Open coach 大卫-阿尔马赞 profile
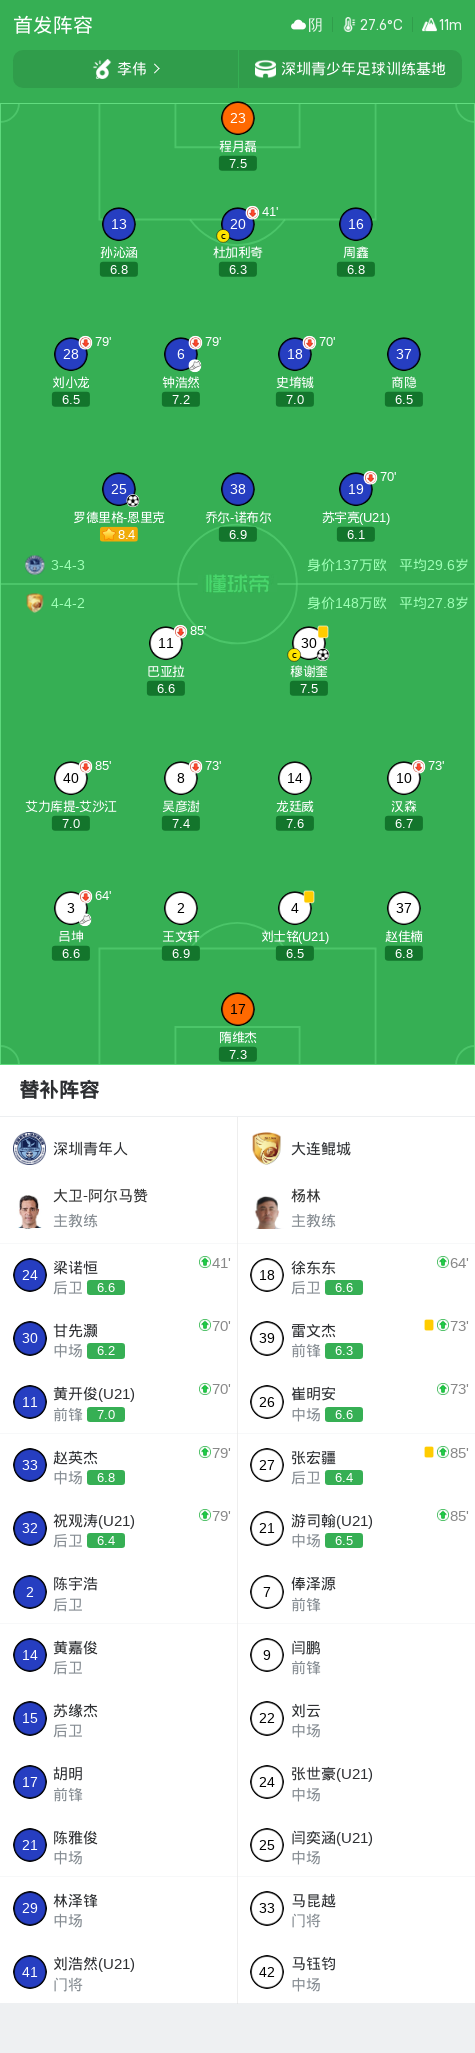The image size is (475, 2053). pyautogui.click(x=119, y=1208)
